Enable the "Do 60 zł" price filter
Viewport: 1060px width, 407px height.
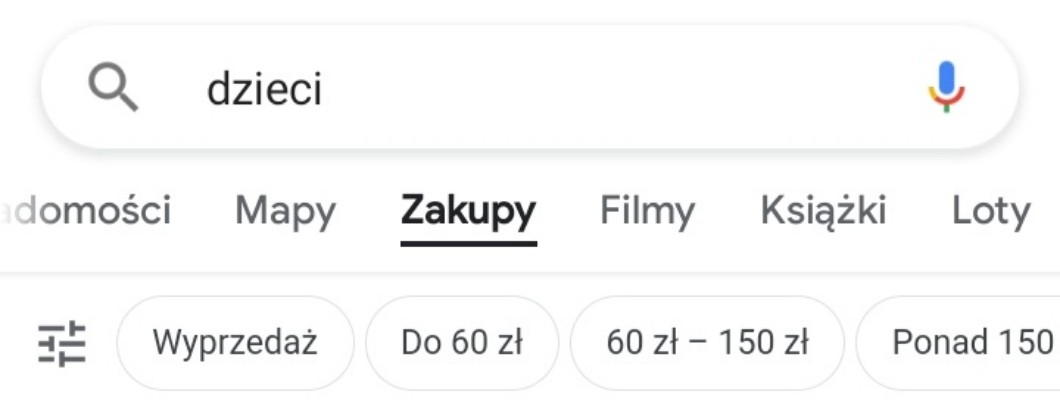pos(462,343)
